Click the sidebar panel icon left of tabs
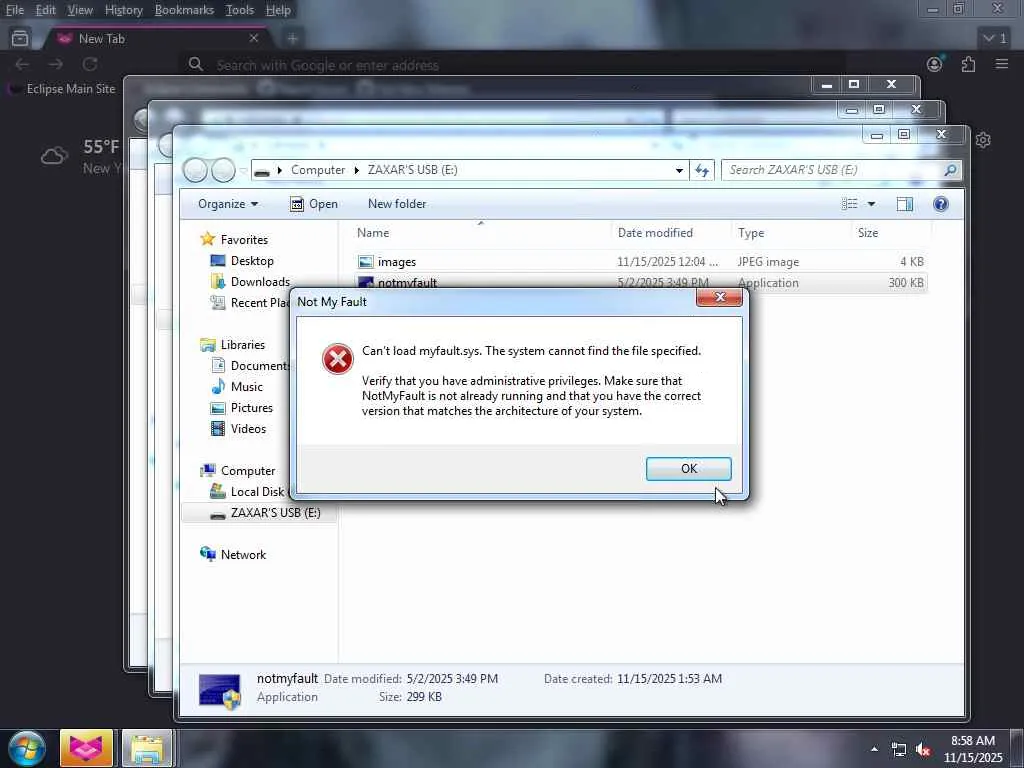This screenshot has width=1024, height=768. click(20, 39)
